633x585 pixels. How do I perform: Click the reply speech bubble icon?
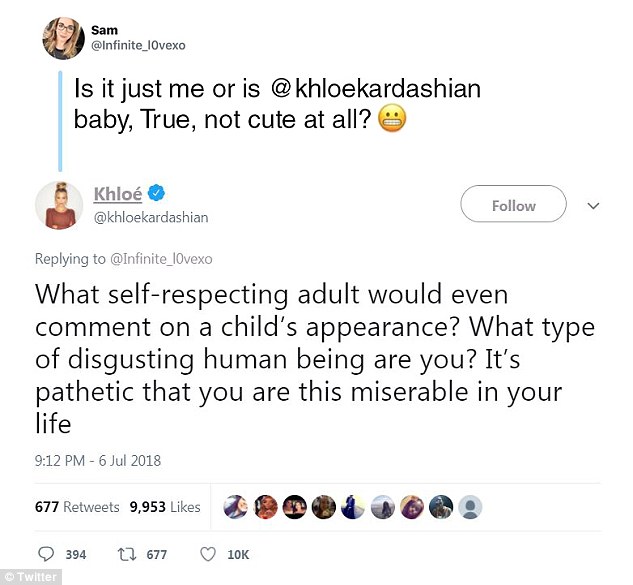point(45,554)
